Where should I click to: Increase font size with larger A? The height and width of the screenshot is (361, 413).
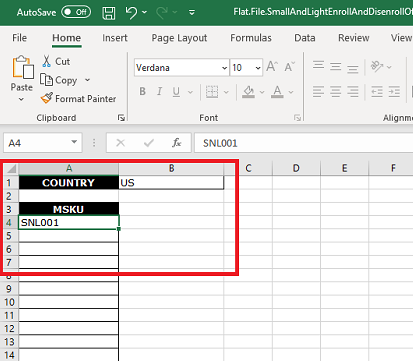click(272, 67)
